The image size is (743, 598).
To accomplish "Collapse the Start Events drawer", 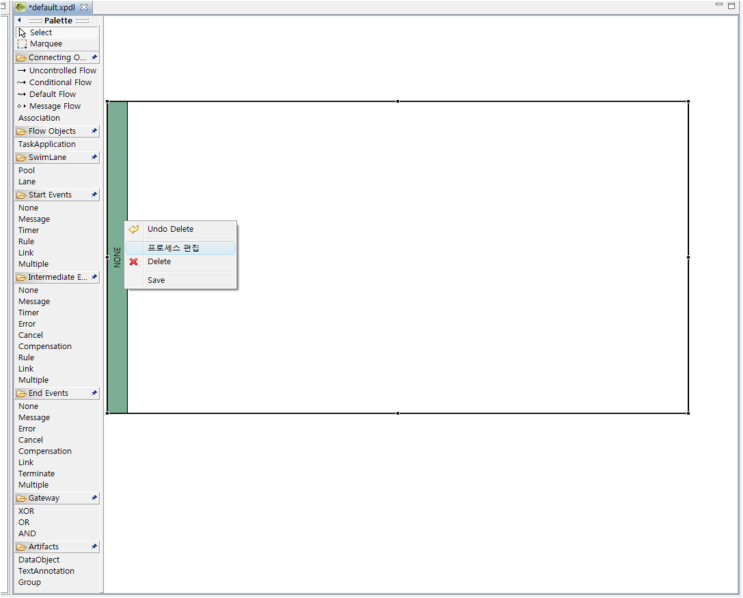I will point(51,195).
